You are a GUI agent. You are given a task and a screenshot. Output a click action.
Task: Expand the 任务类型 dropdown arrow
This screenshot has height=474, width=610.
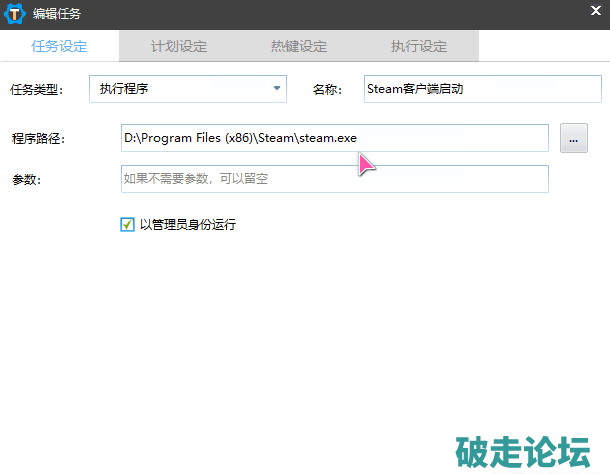pos(277,89)
